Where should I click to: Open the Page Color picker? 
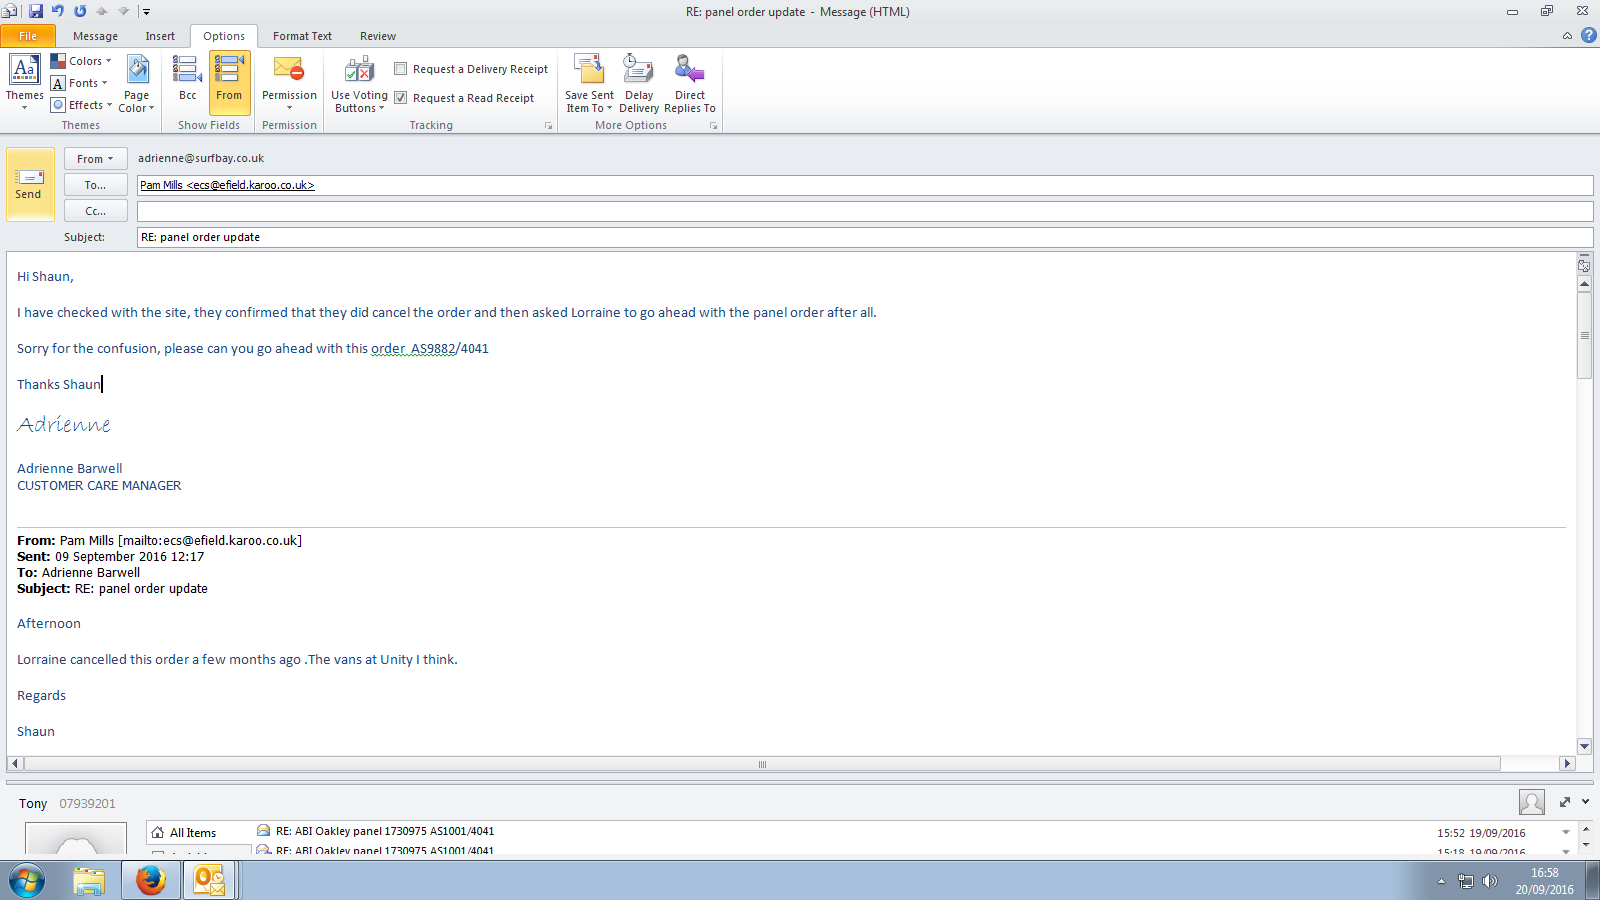pos(137,83)
